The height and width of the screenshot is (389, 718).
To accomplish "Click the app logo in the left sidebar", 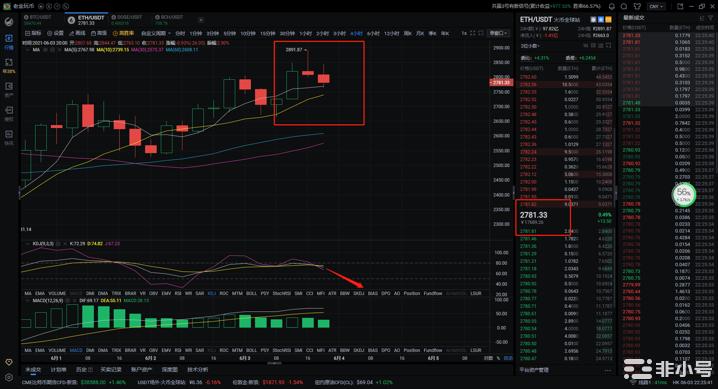I will click(9, 21).
